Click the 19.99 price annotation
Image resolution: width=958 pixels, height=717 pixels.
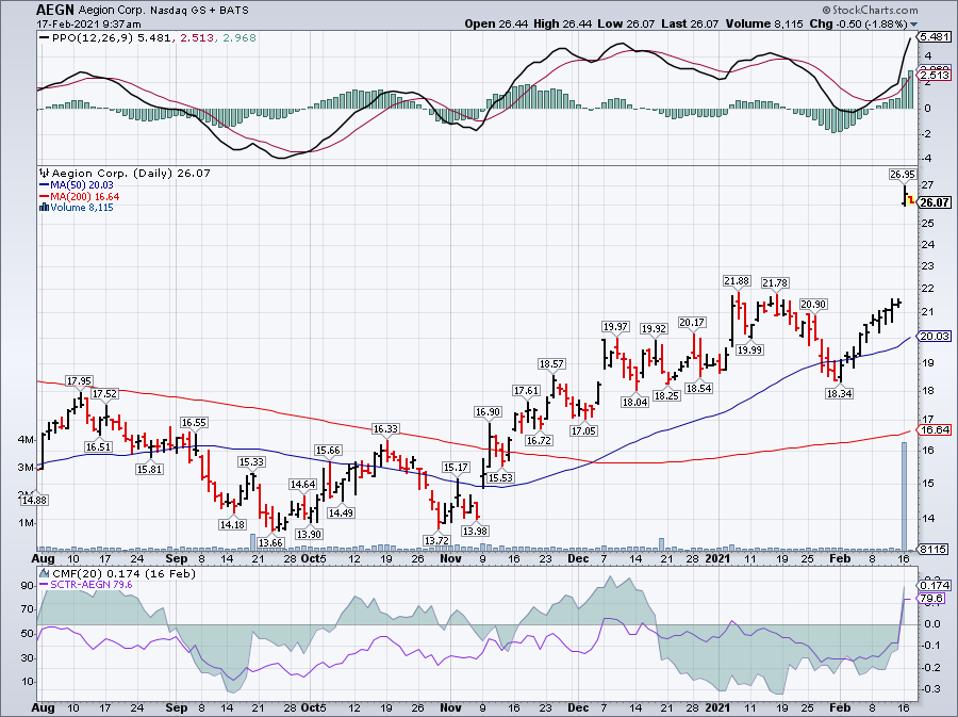tap(750, 350)
